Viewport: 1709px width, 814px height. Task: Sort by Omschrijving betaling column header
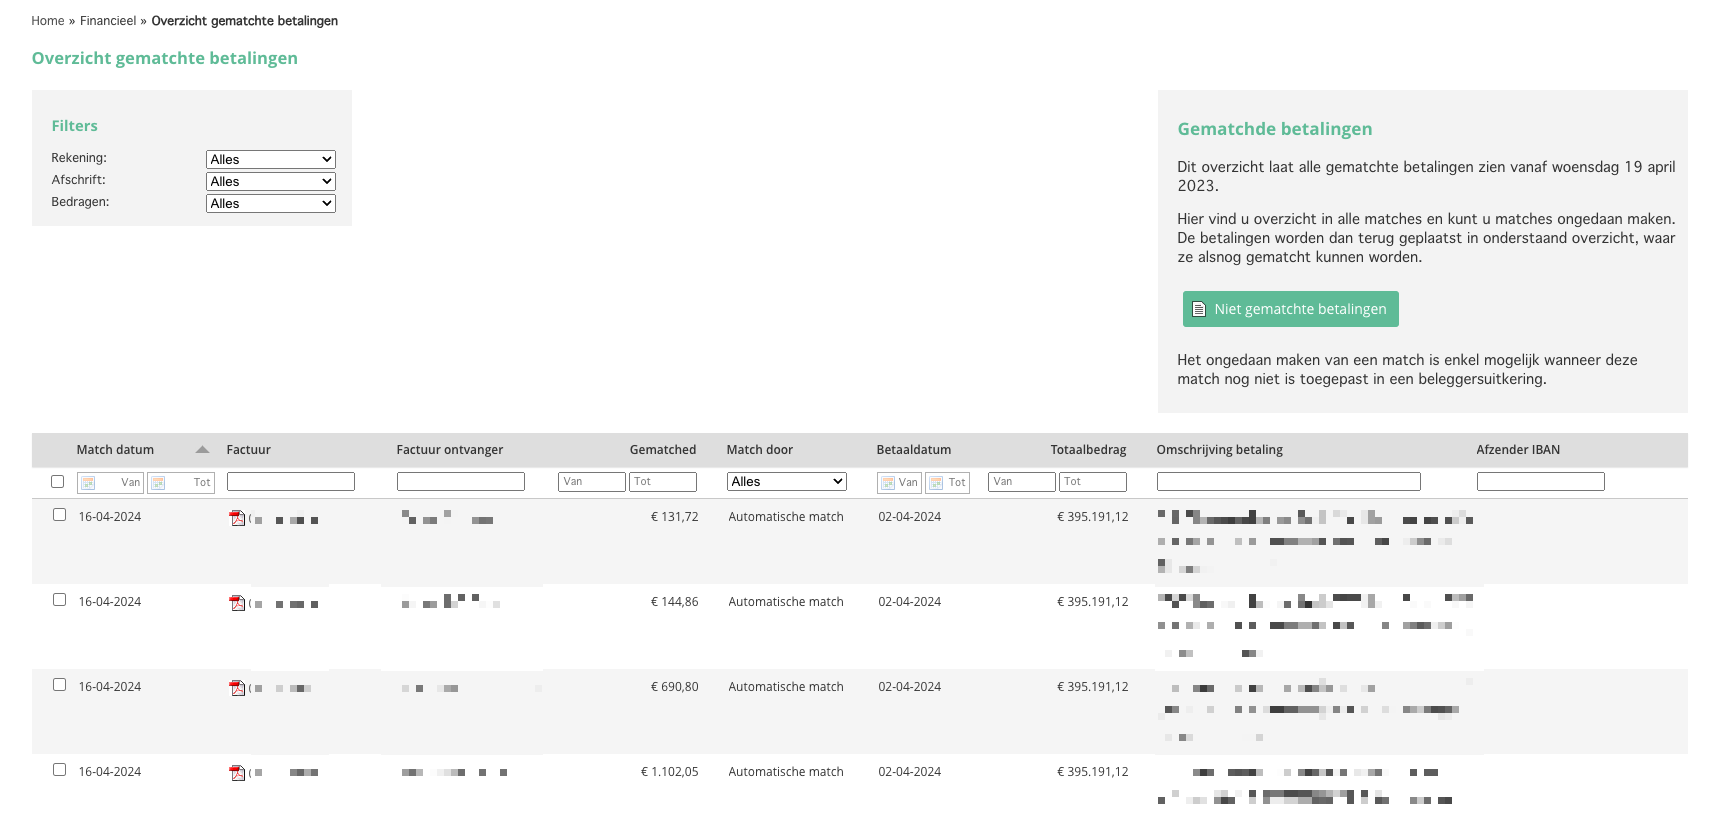point(1220,450)
